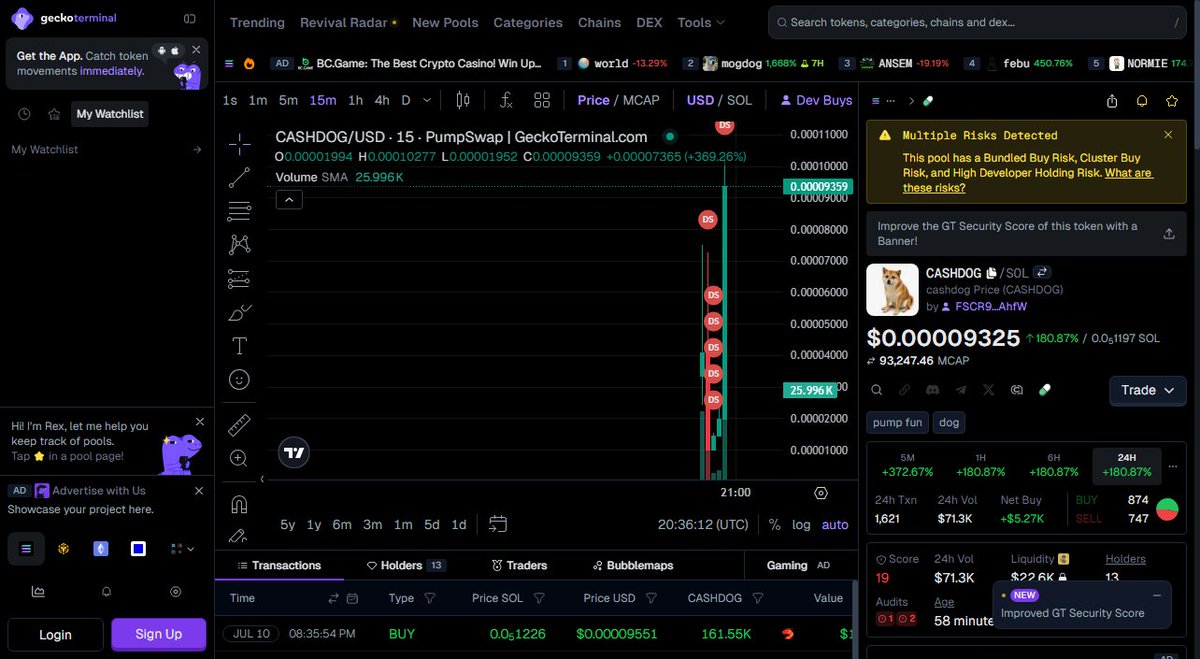Expand My Watchlist arrow
Image resolution: width=1200 pixels, height=659 pixels.
(197, 150)
